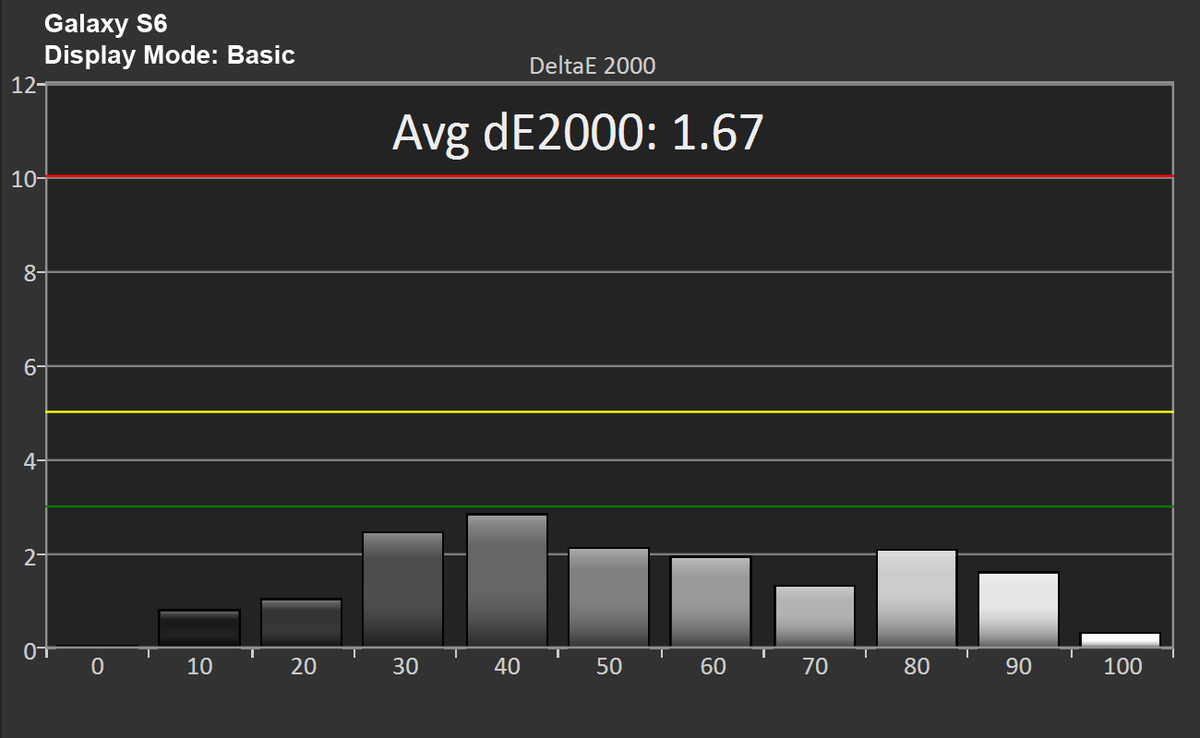Screen dimensions: 1200x738
Task: Click the bar at 90 percent
Action: [x=1019, y=609]
